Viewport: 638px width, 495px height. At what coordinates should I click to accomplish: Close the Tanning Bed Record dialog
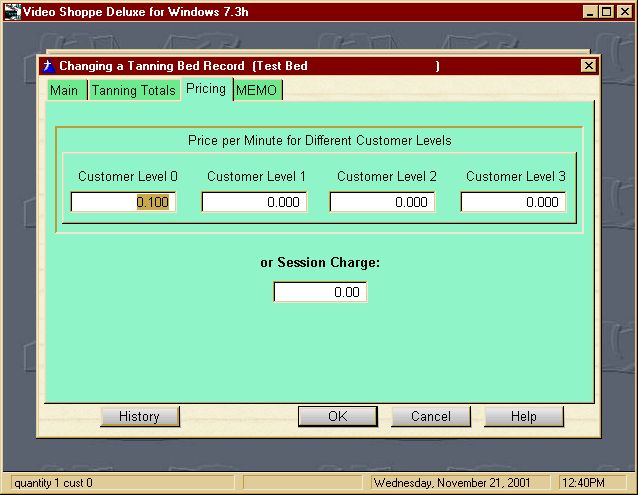588,66
